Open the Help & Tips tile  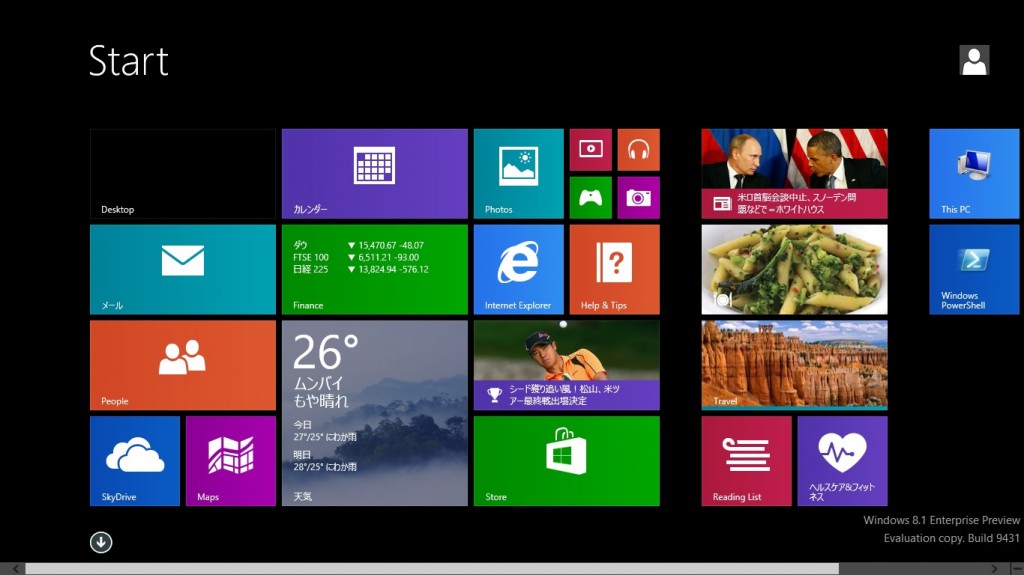[615, 270]
